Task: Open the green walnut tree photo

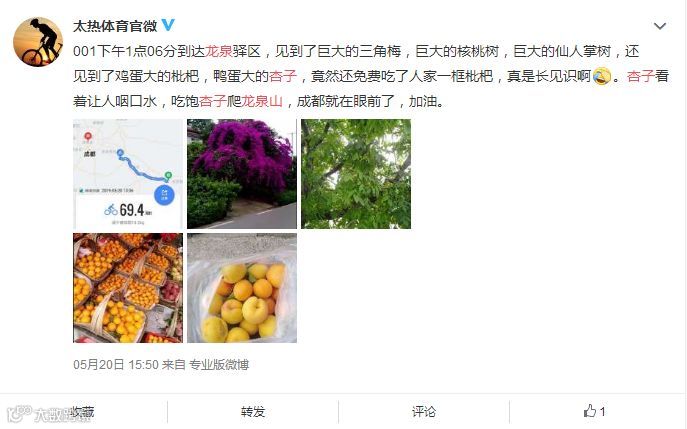Action: 356,174
